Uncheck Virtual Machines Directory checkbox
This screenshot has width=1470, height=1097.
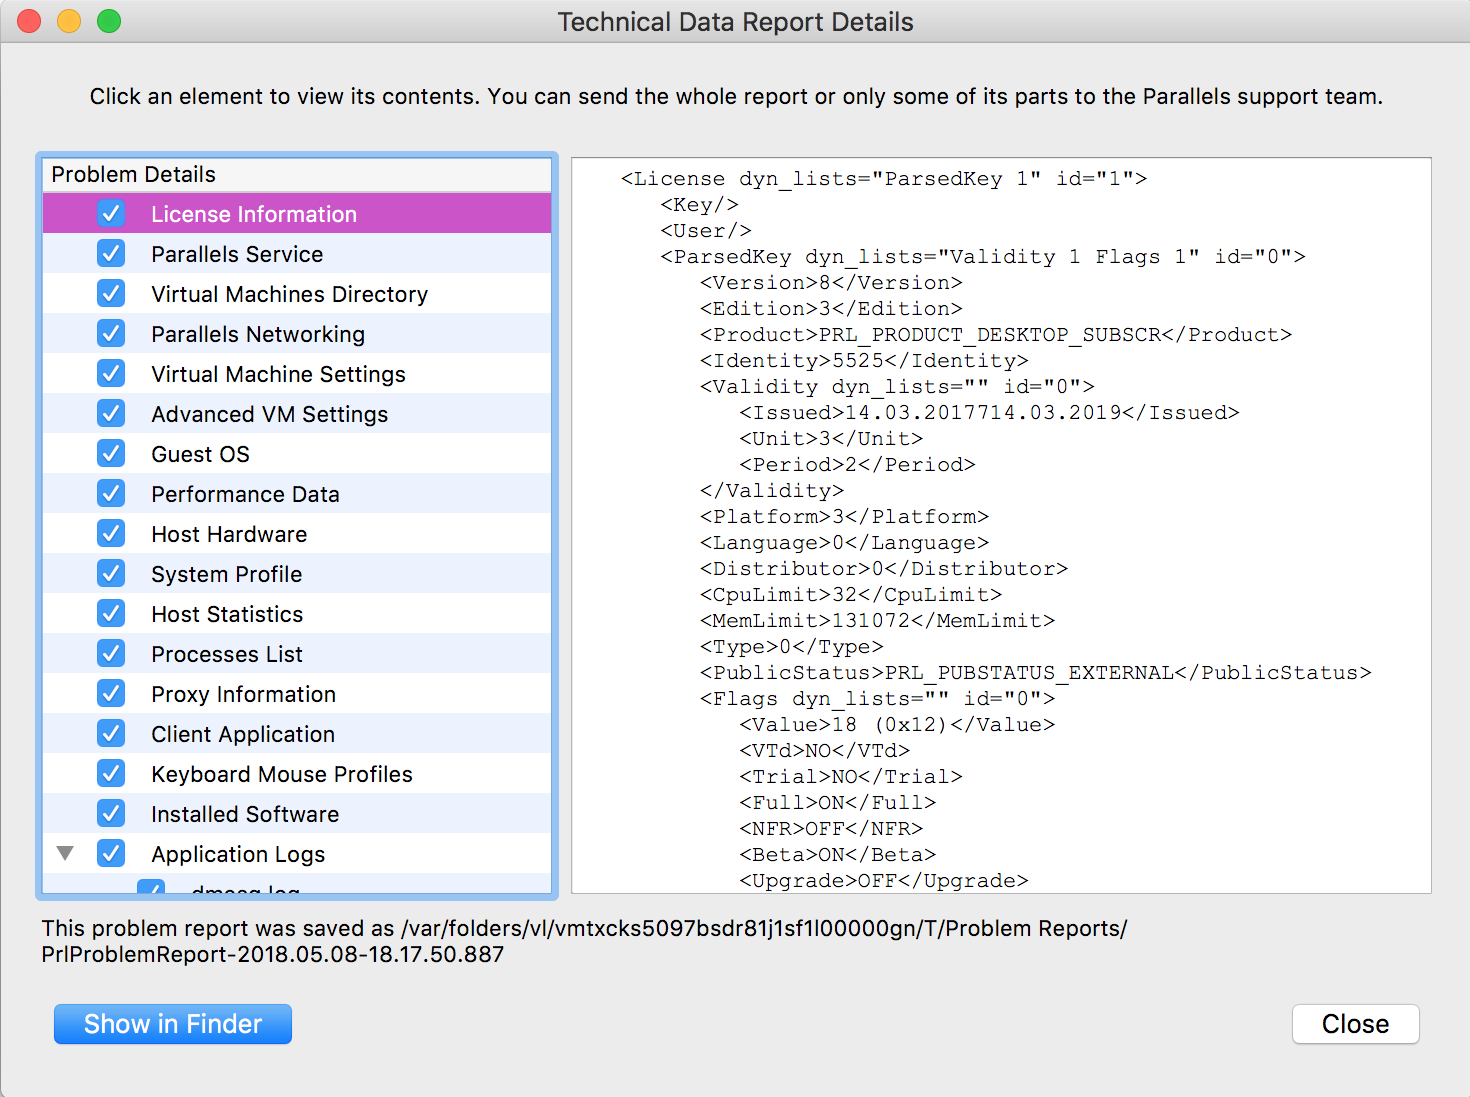pos(111,294)
